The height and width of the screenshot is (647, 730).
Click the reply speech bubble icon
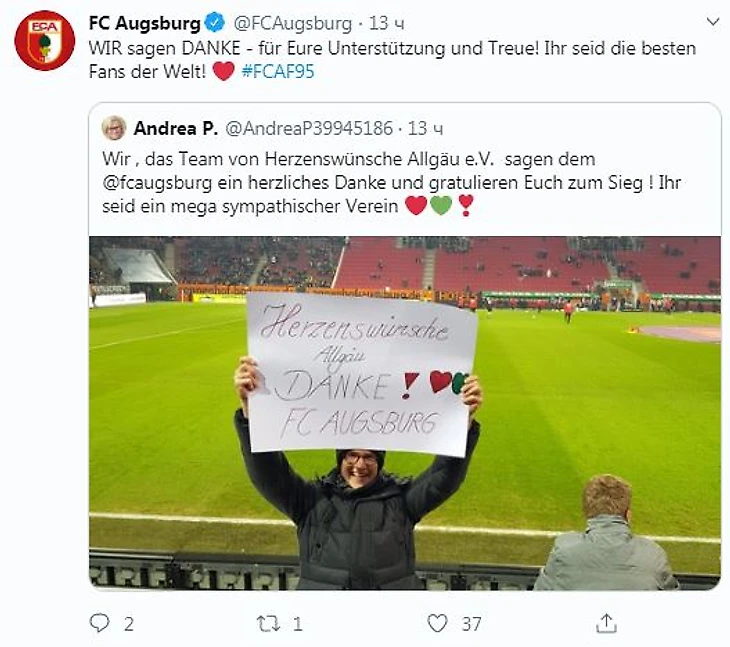click(99, 623)
